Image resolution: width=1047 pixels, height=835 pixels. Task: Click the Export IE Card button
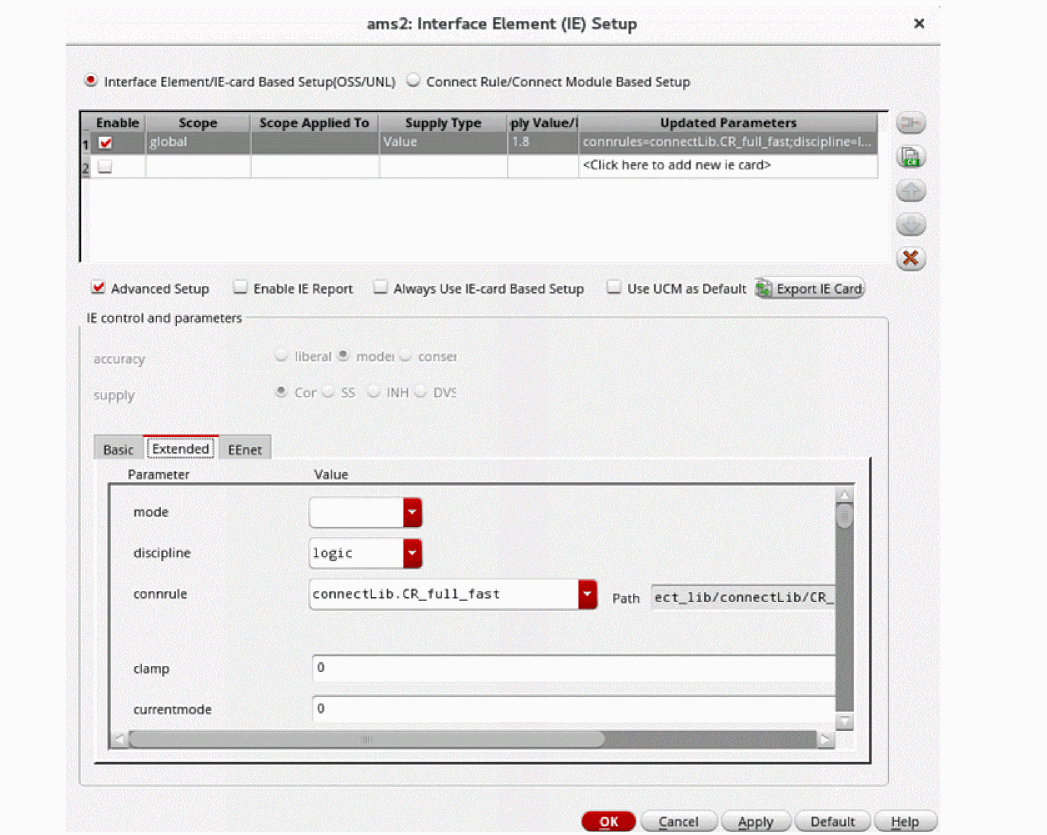tap(810, 289)
